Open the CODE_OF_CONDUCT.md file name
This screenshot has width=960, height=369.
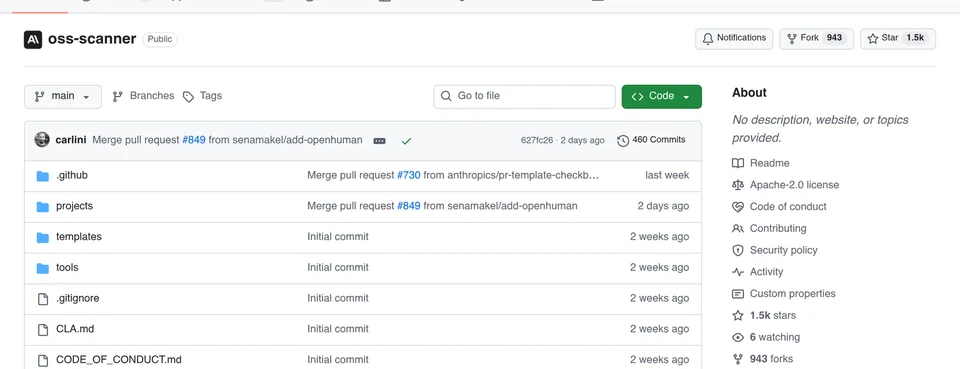coord(119,360)
